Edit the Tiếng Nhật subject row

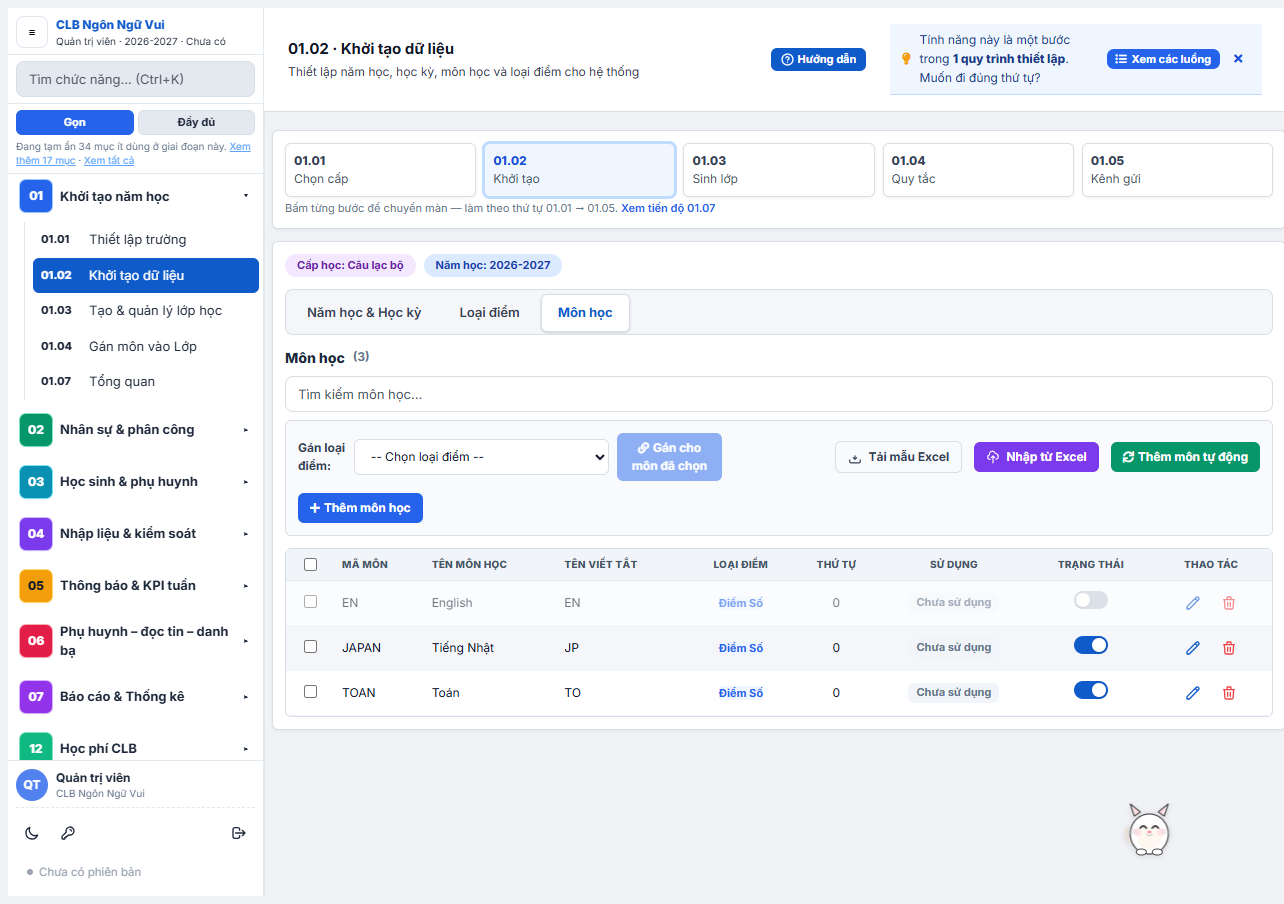pyautogui.click(x=1192, y=648)
